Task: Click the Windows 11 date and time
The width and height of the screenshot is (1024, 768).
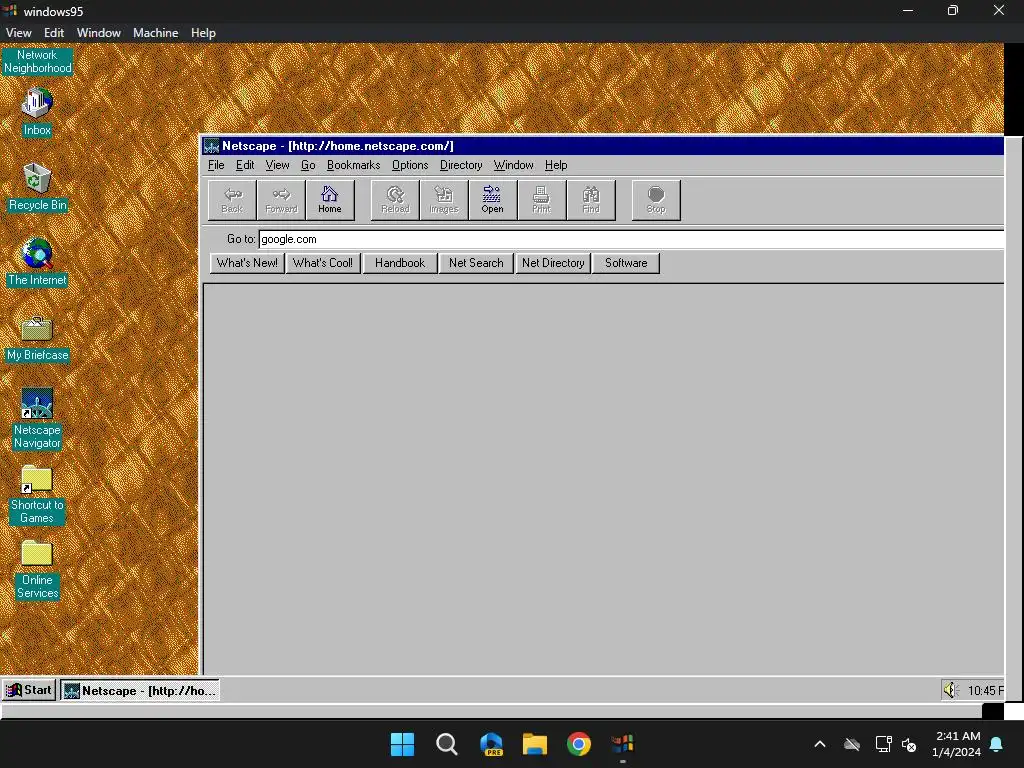Action: click(957, 744)
